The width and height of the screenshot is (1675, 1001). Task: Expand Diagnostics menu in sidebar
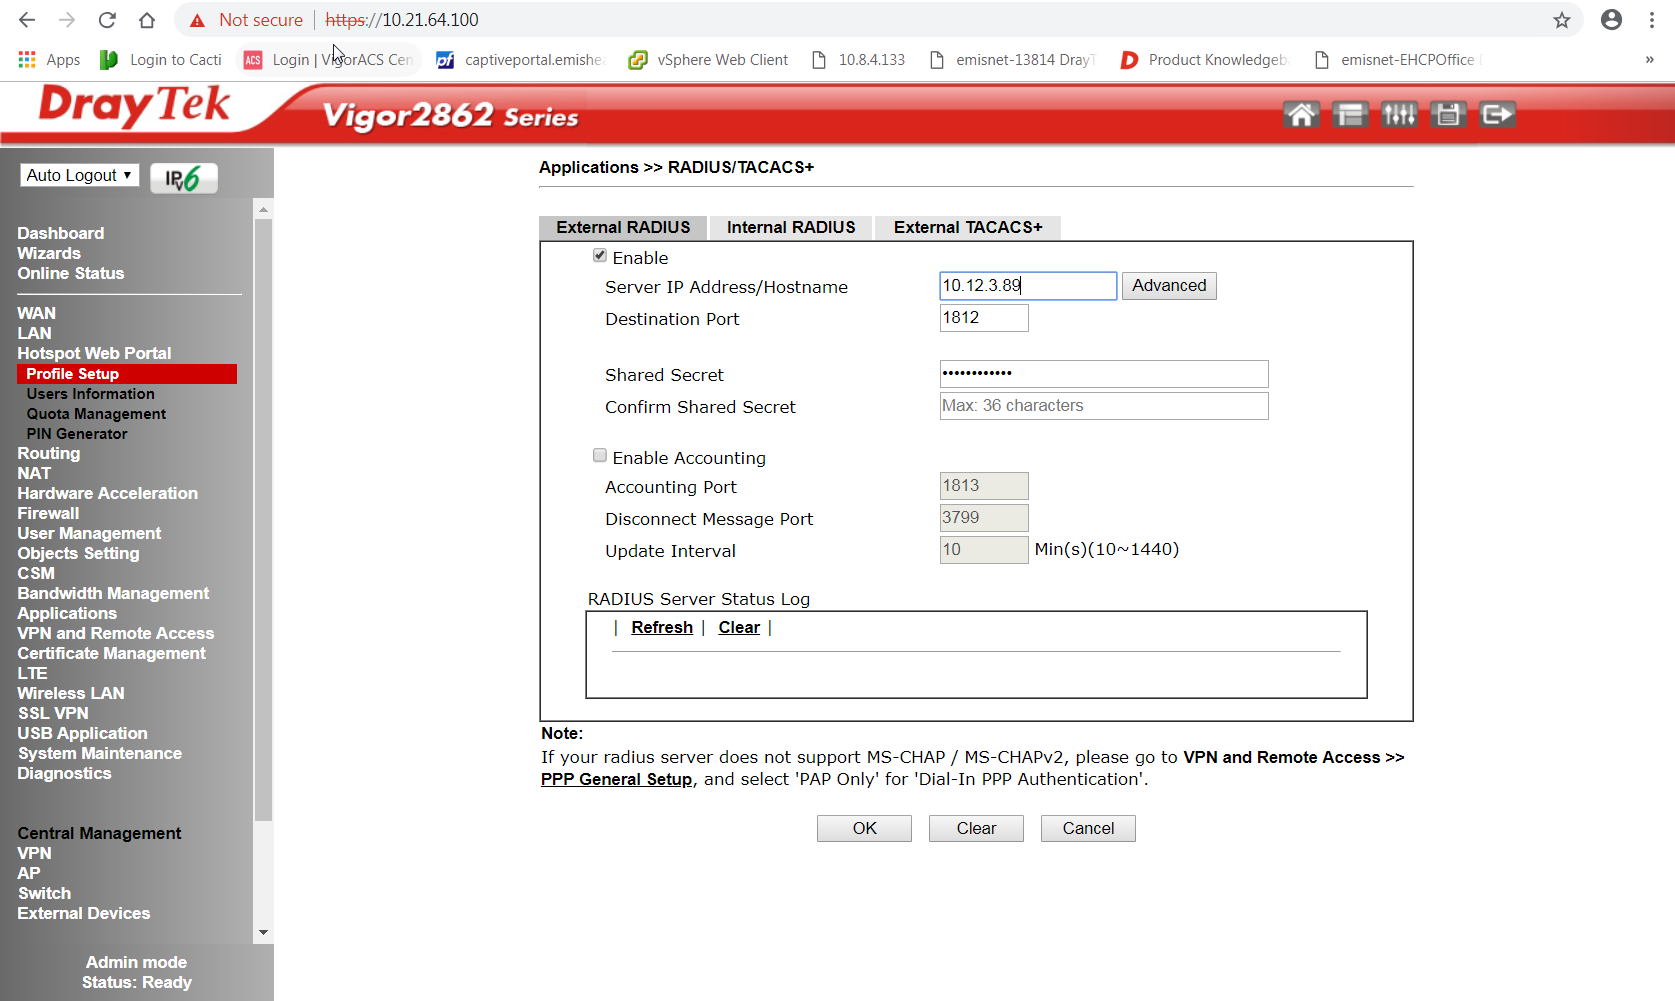click(x=64, y=773)
